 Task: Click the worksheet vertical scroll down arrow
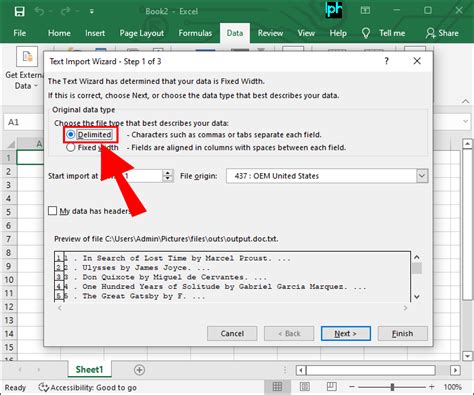[x=467, y=356]
